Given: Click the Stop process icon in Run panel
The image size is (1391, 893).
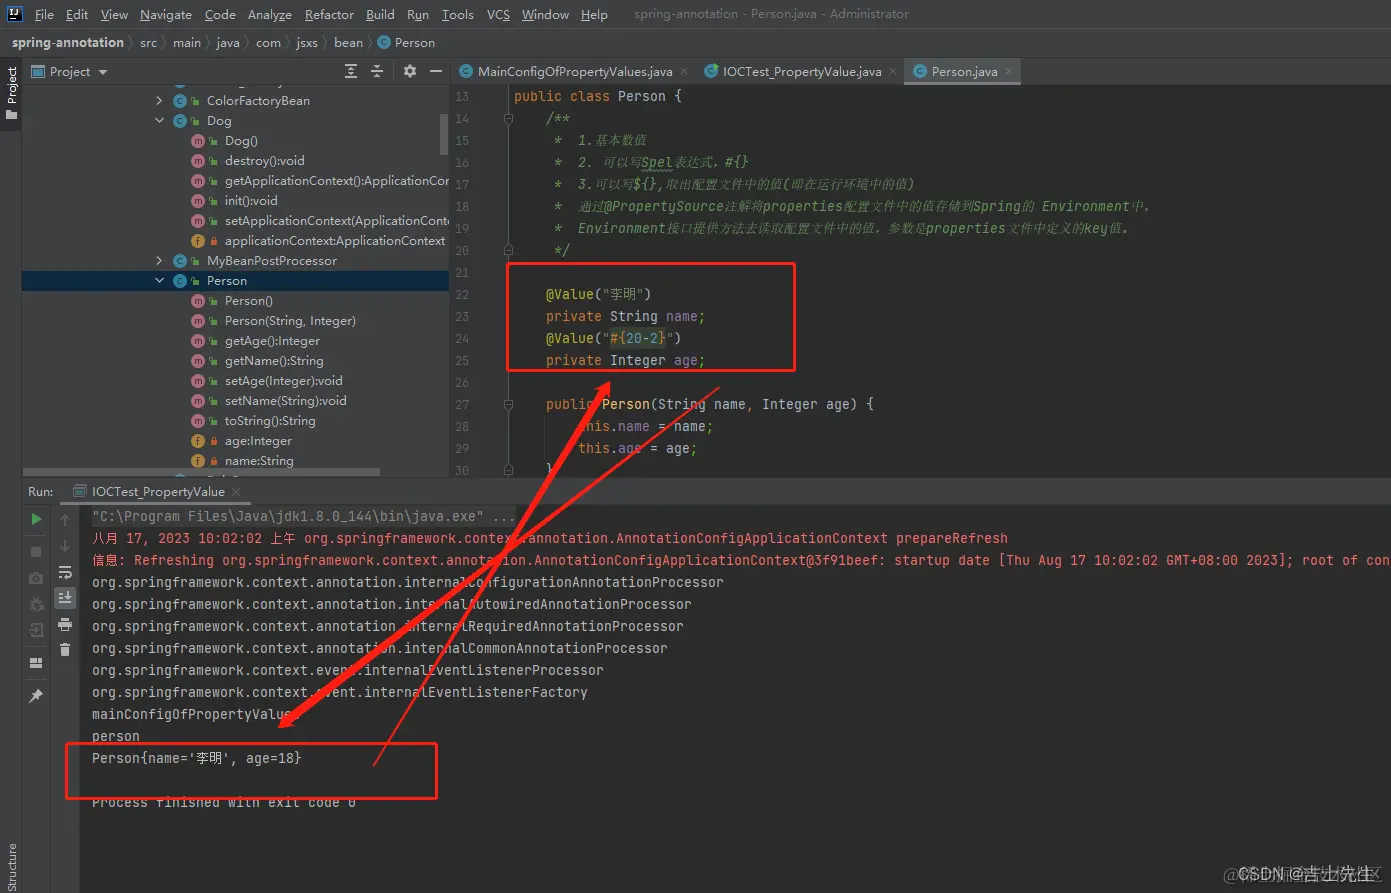Looking at the screenshot, I should (36, 552).
